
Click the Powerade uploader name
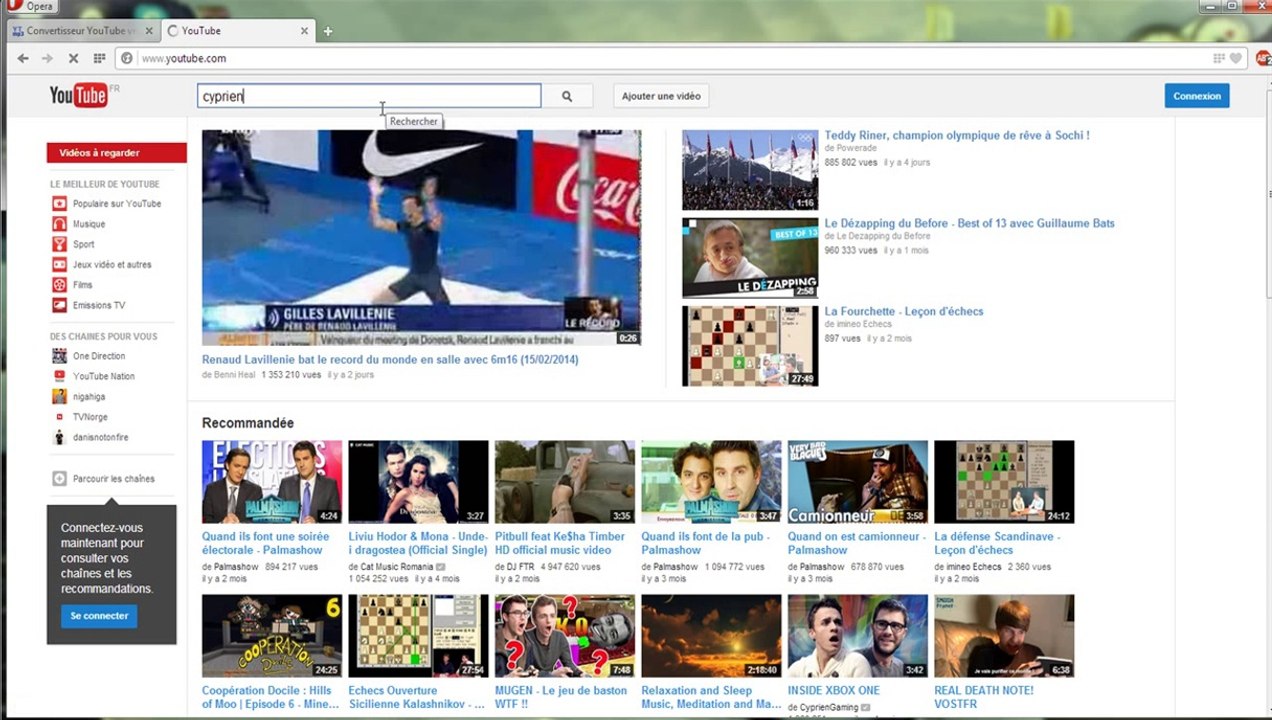[856, 148]
